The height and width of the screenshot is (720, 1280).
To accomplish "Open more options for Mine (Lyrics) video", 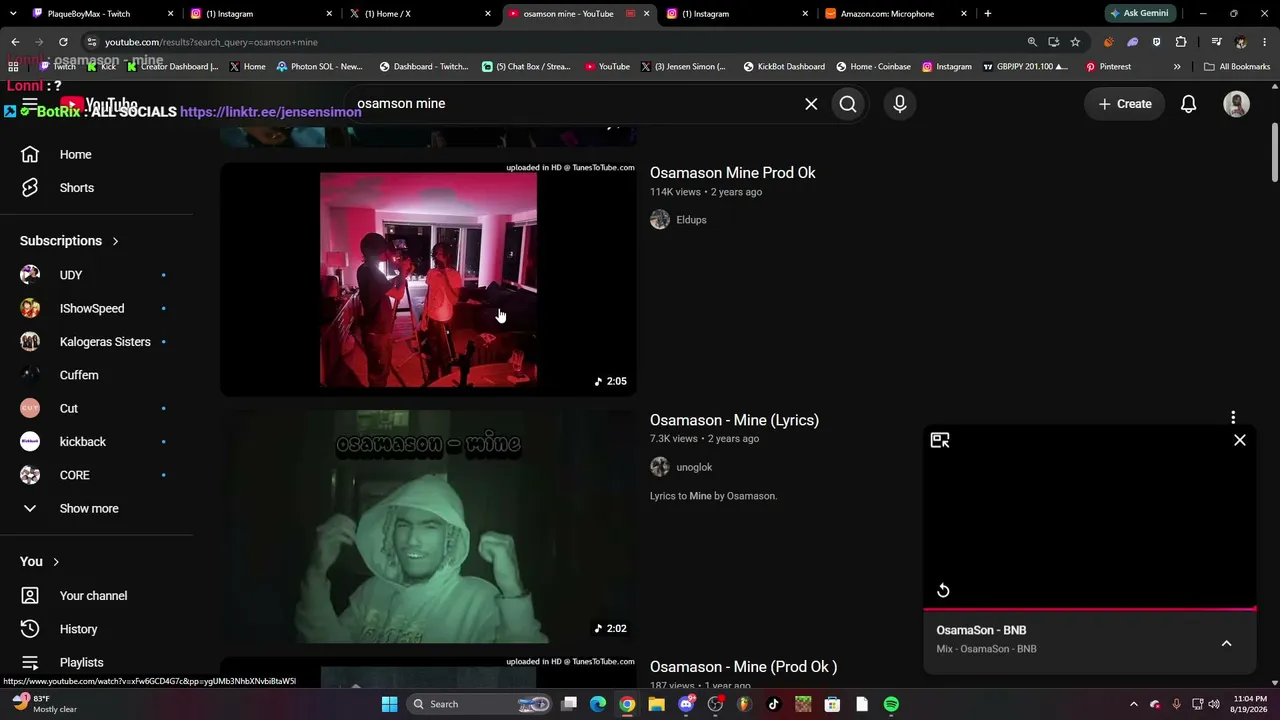I will click(x=1233, y=417).
